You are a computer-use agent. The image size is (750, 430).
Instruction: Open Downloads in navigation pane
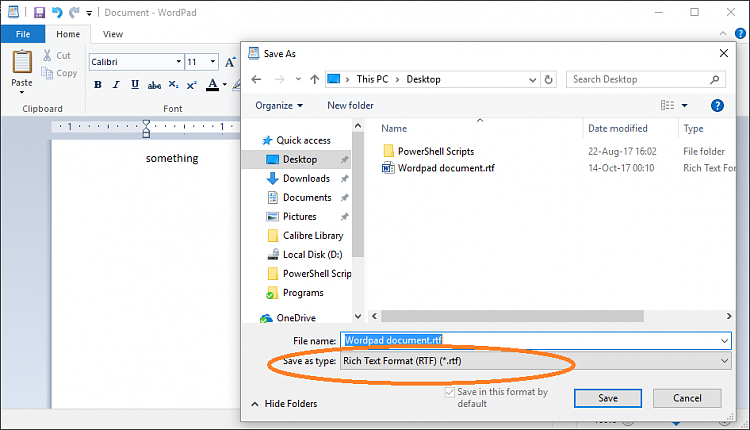click(306, 178)
